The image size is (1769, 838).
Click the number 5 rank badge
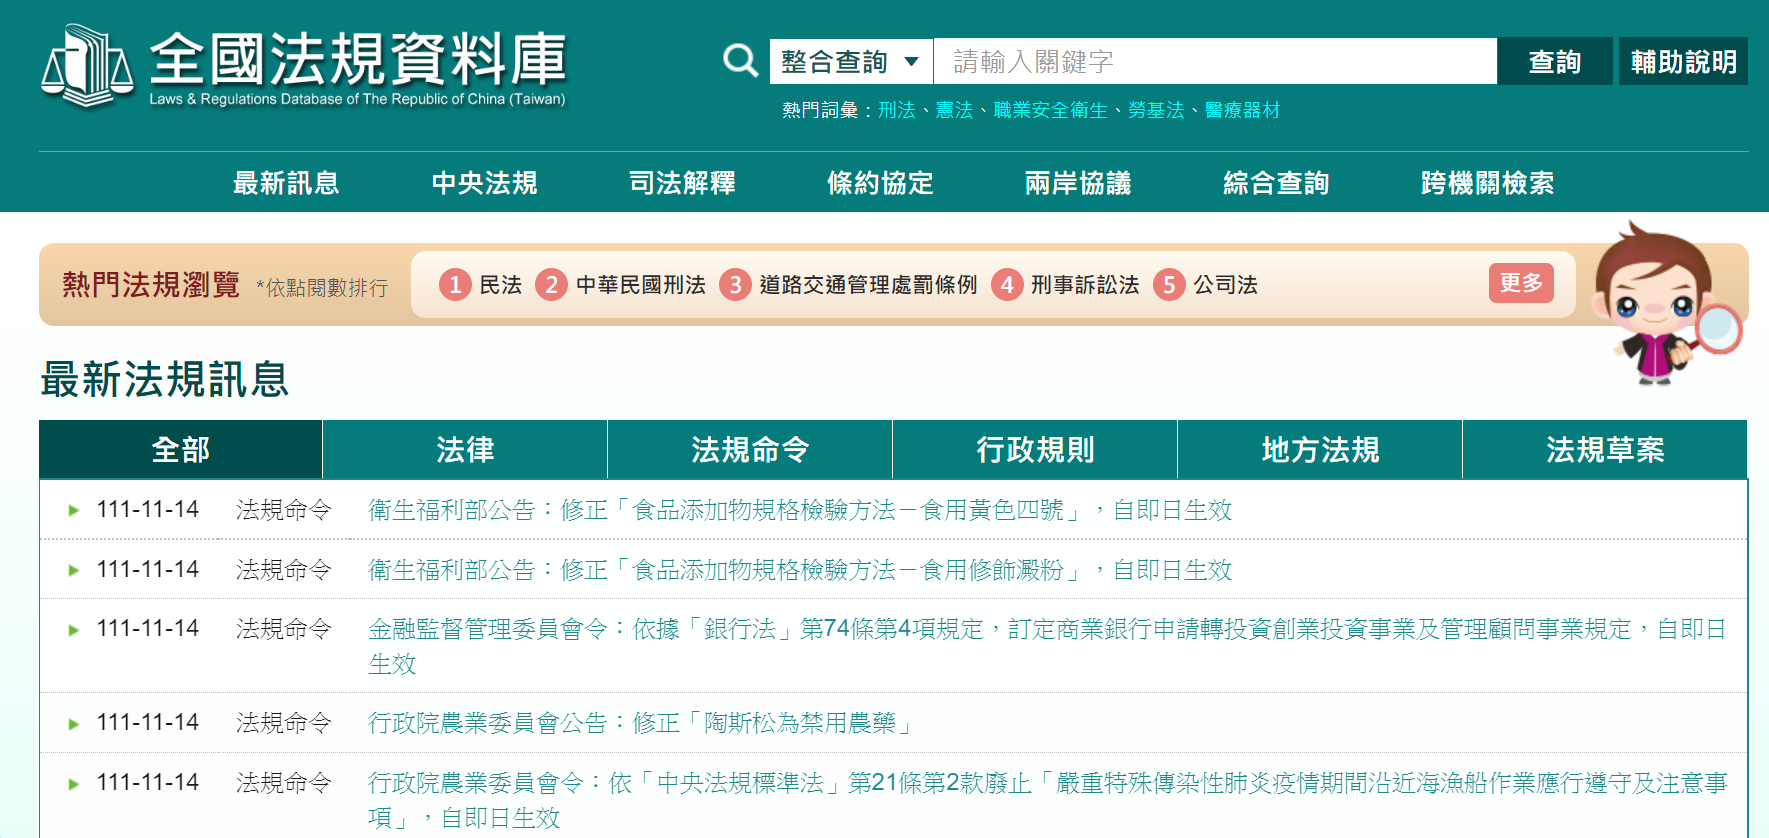coord(1169,285)
